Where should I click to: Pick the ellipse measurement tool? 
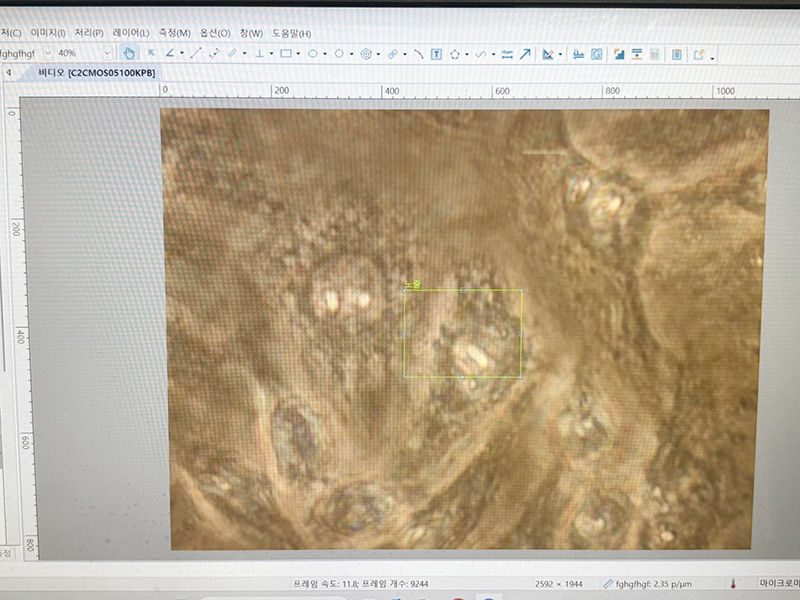click(x=313, y=53)
